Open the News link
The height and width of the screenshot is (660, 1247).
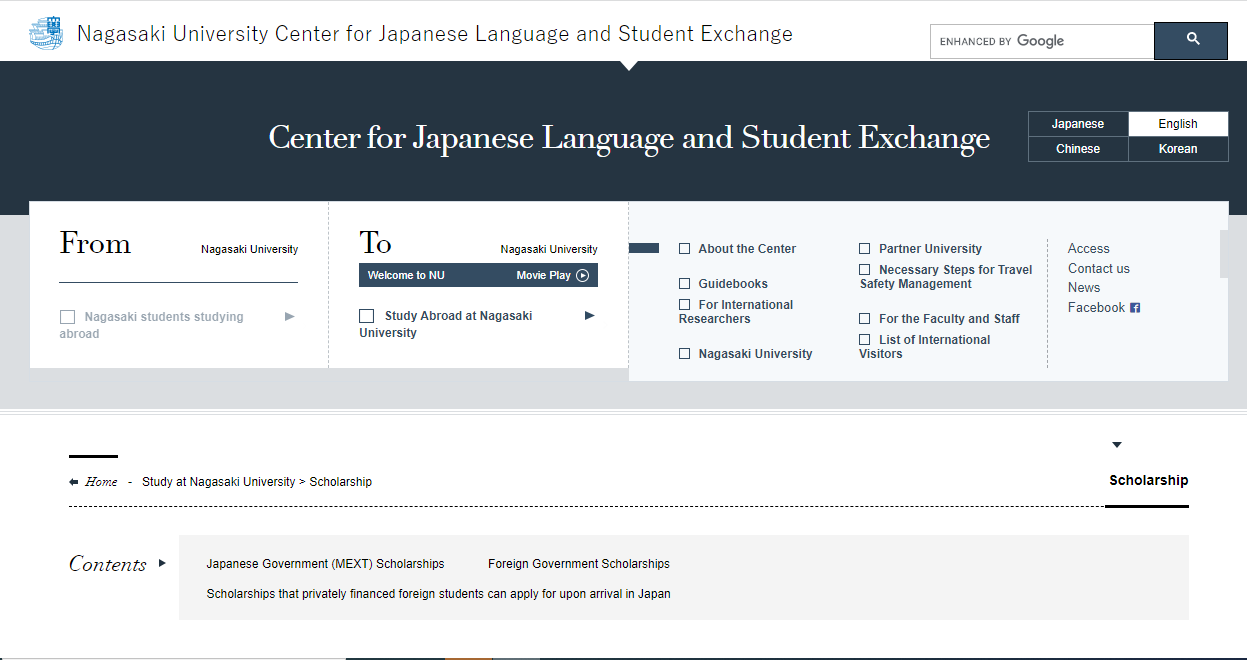(x=1084, y=288)
